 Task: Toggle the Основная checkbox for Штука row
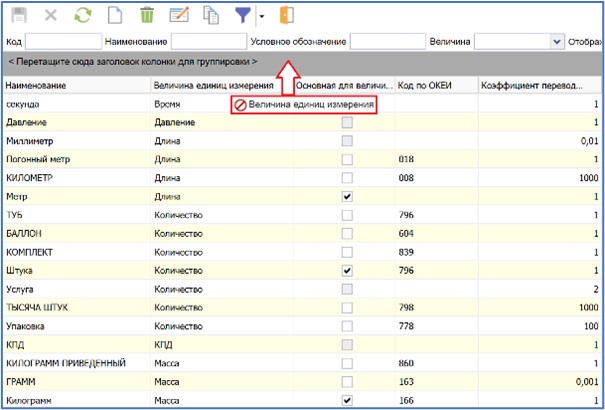[347, 271]
